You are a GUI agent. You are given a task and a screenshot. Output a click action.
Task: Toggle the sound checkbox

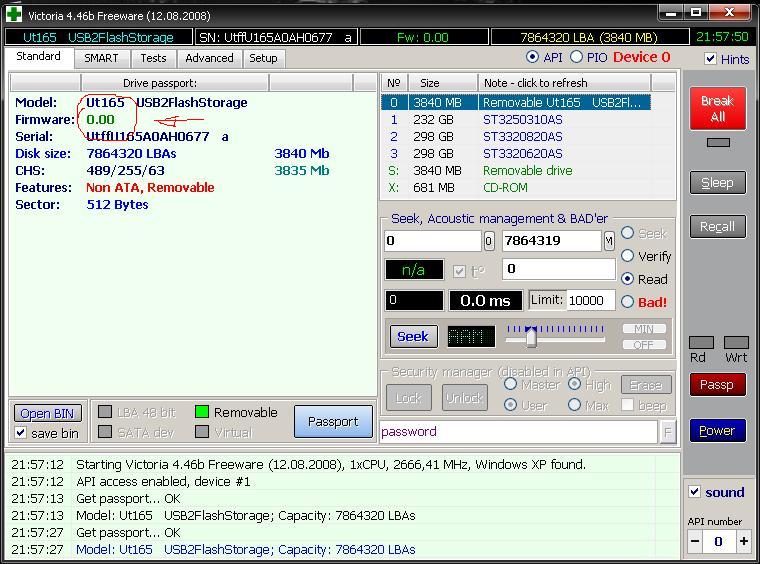695,492
